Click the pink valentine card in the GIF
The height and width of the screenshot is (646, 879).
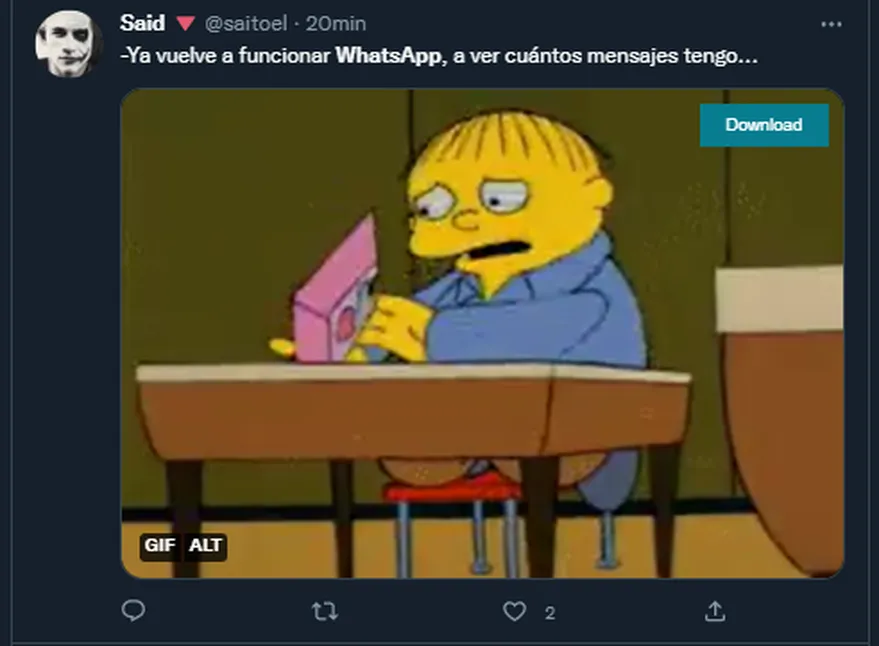pos(335,292)
